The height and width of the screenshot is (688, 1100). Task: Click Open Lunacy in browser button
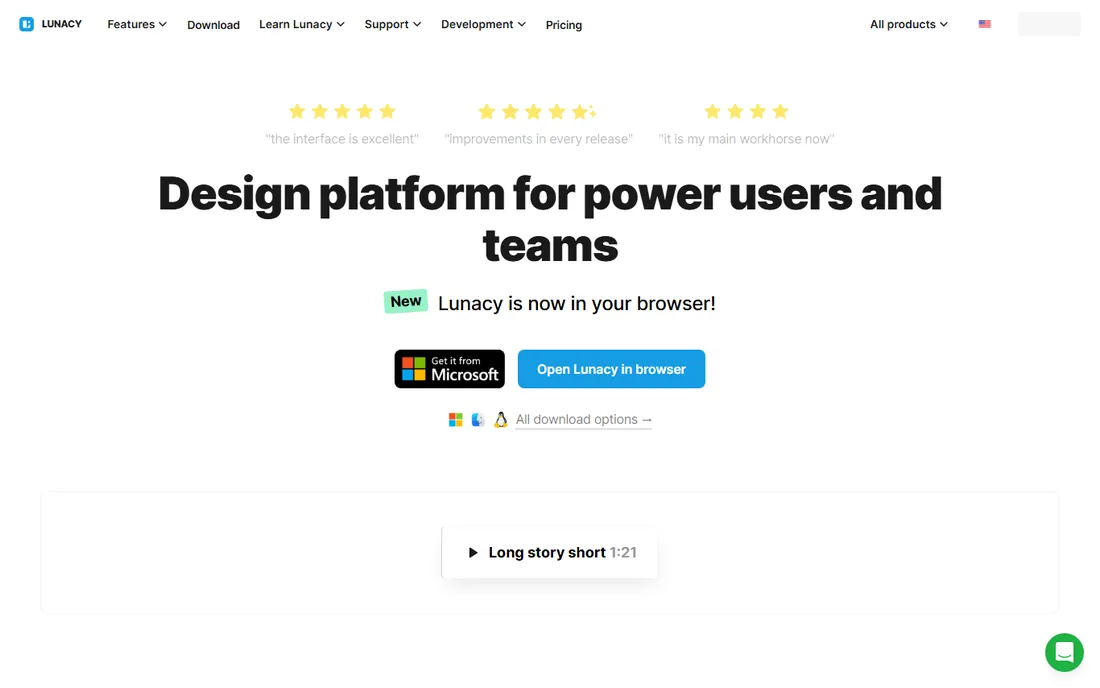pyautogui.click(x=611, y=369)
